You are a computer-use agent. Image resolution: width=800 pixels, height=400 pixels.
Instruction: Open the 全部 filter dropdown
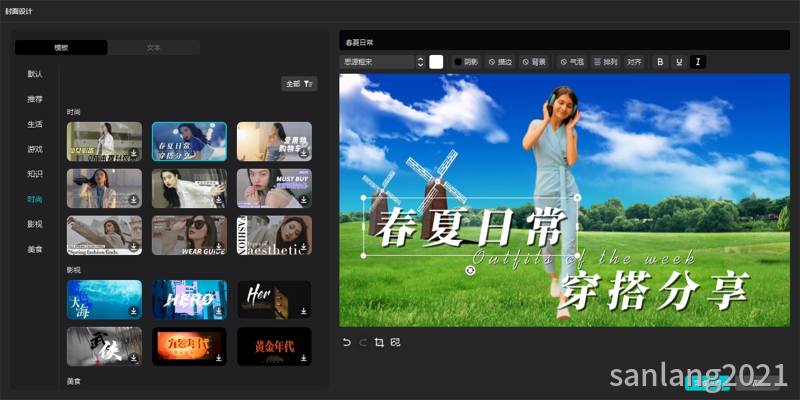coord(299,84)
